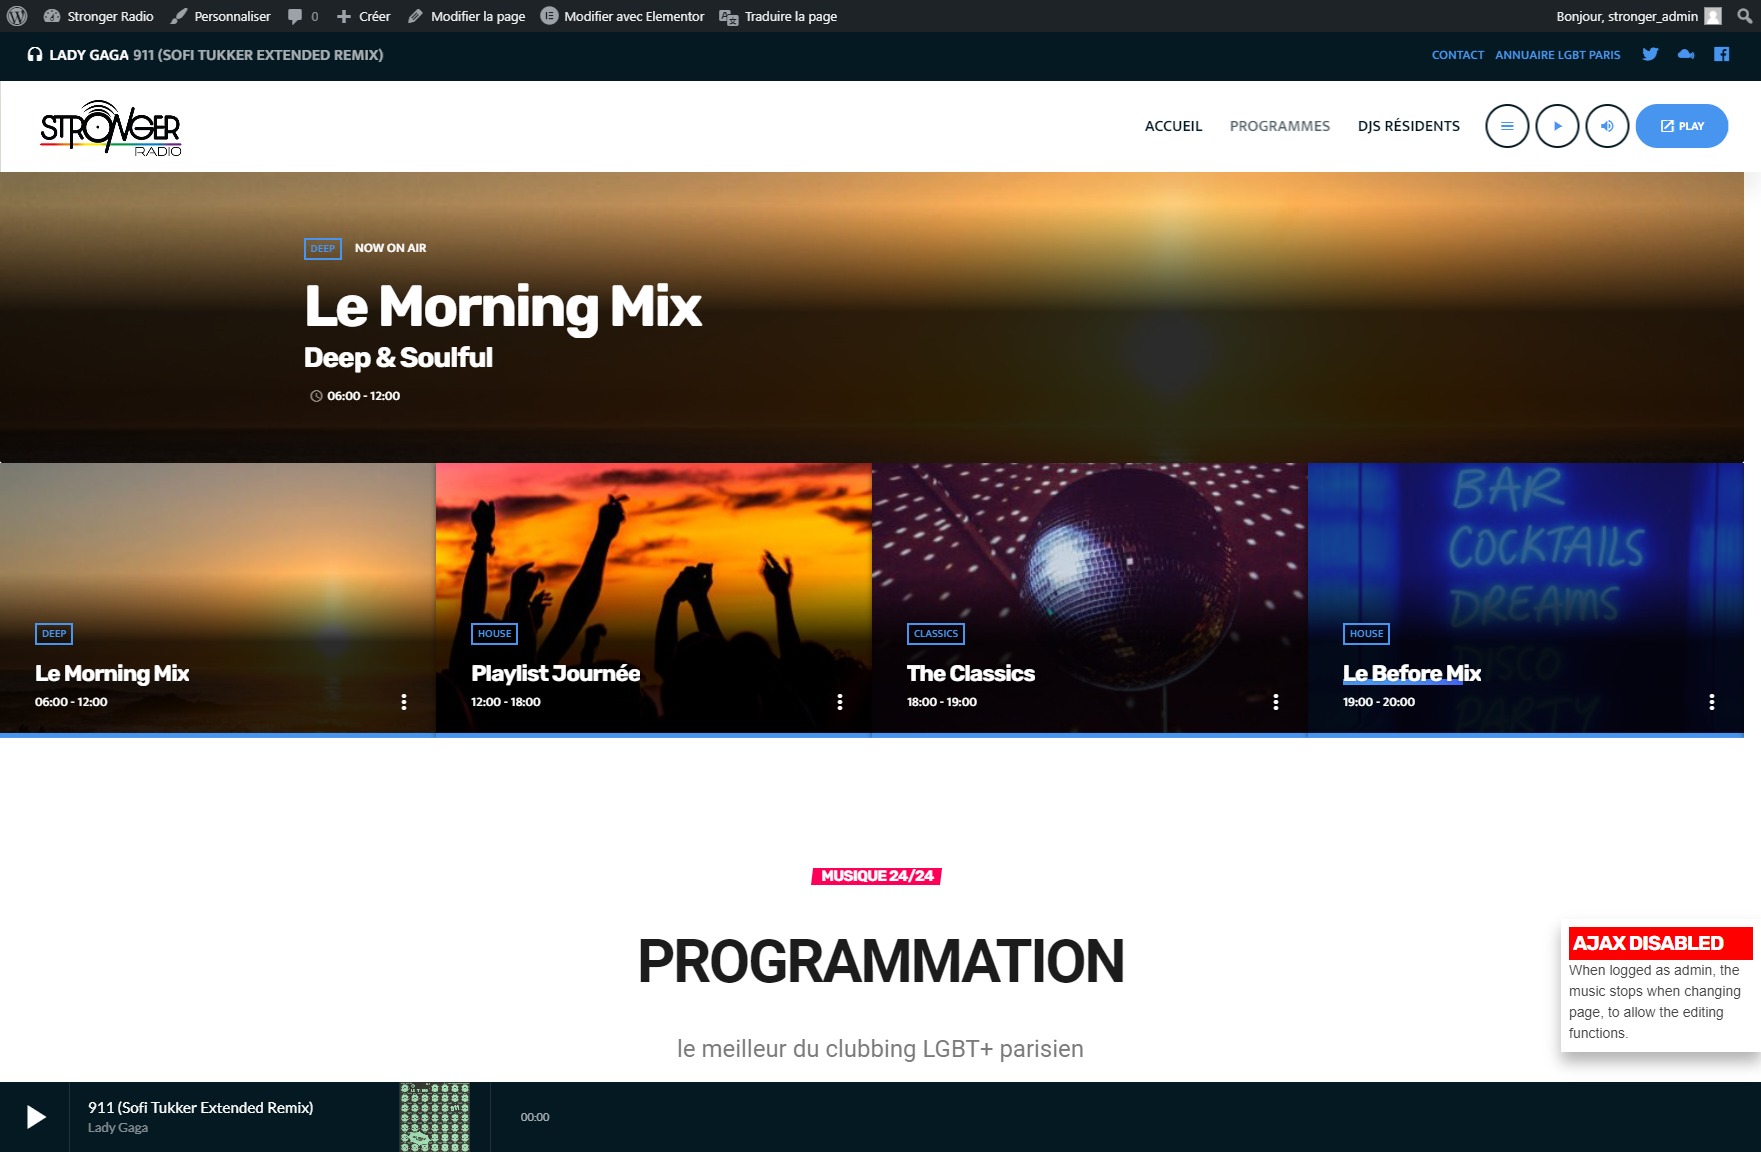Click Modifier la page
This screenshot has height=1152, width=1761.
point(466,16)
